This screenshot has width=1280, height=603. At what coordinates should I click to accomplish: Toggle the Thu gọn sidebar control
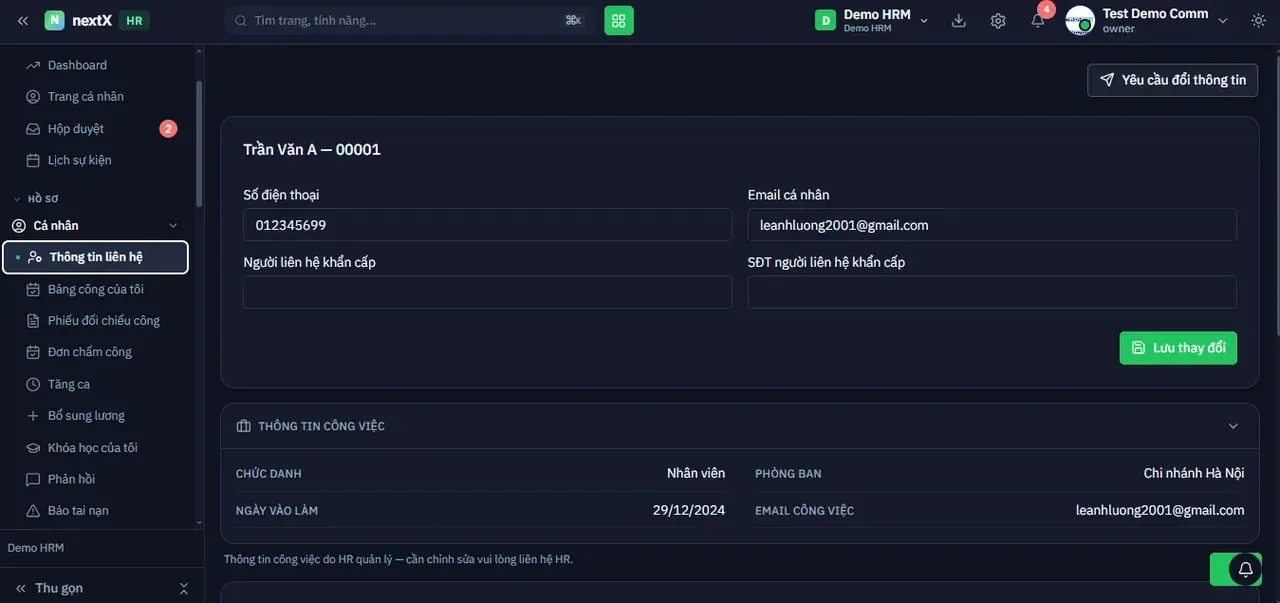(102, 588)
